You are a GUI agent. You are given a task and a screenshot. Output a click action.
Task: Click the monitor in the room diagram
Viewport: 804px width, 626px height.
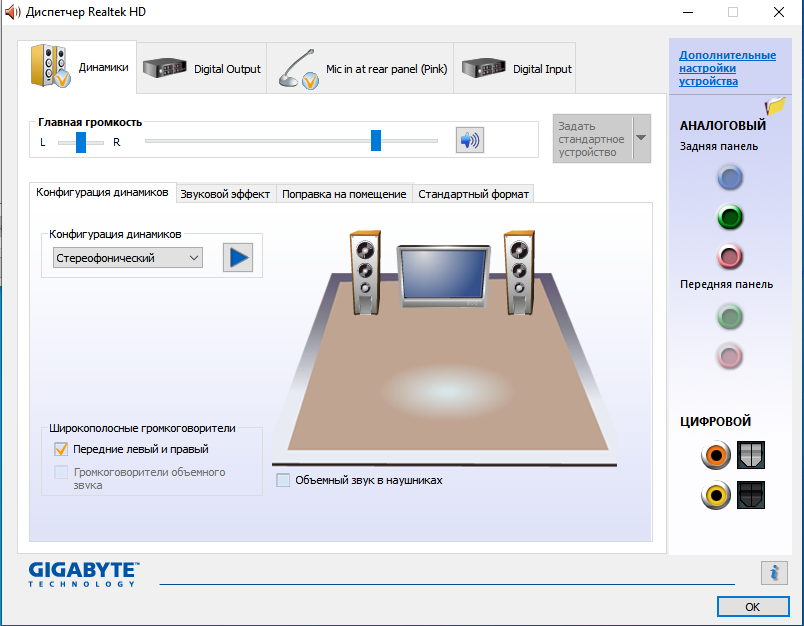coord(444,276)
